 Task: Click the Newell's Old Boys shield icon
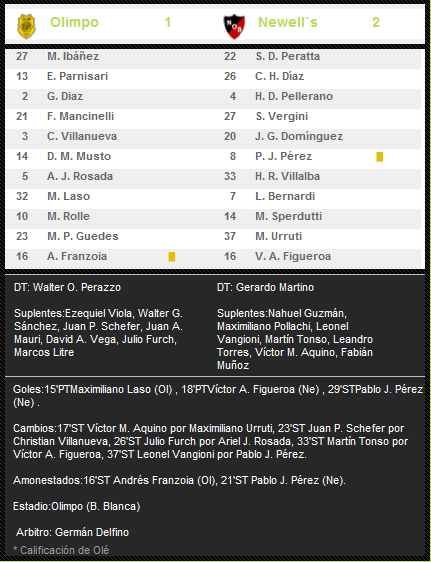tap(234, 27)
